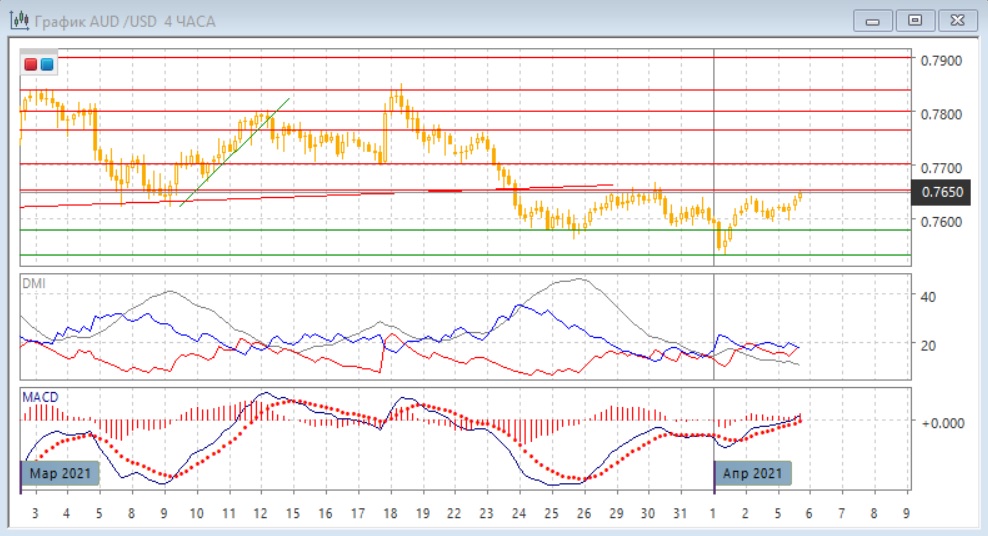Screen dimensions: 988x536
Task: Click the blue square icon on chart
Action: click(x=47, y=65)
